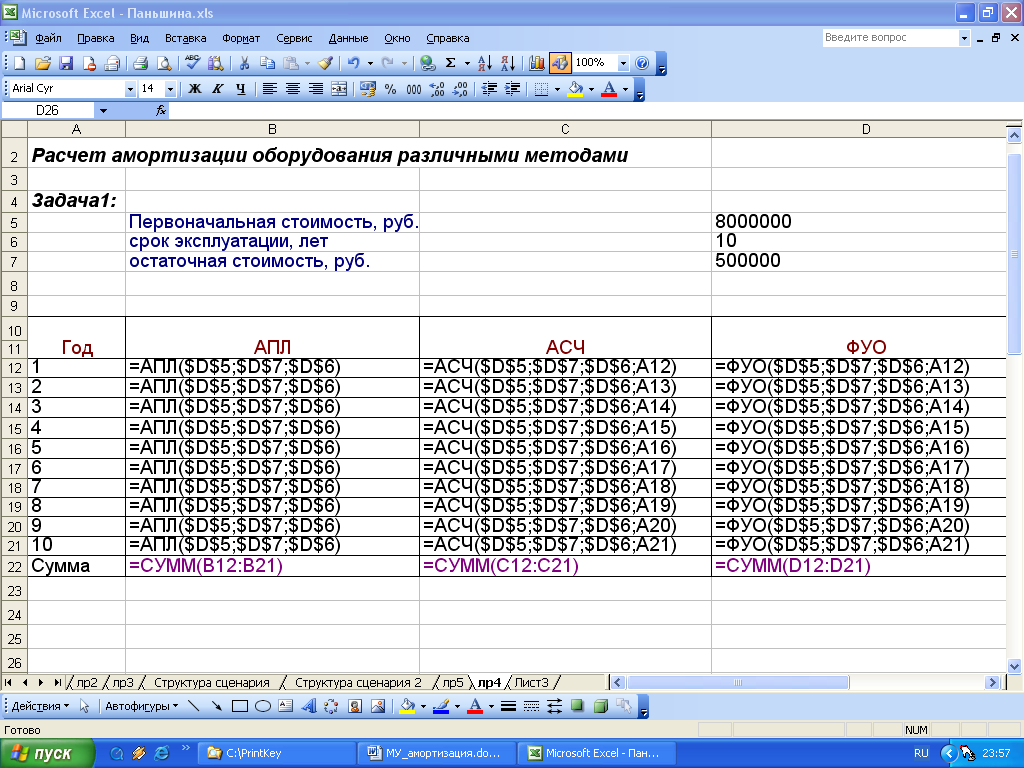Click the vertical scrollbar down arrow
The image size is (1024, 768).
pyautogui.click(x=1014, y=666)
